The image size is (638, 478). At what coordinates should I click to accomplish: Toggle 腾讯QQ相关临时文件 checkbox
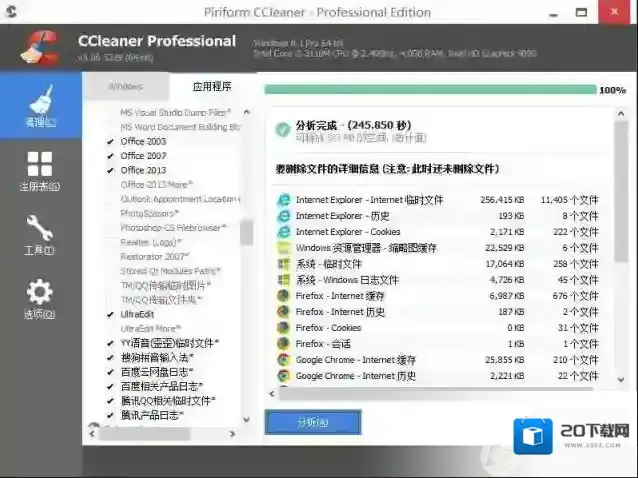click(110, 401)
